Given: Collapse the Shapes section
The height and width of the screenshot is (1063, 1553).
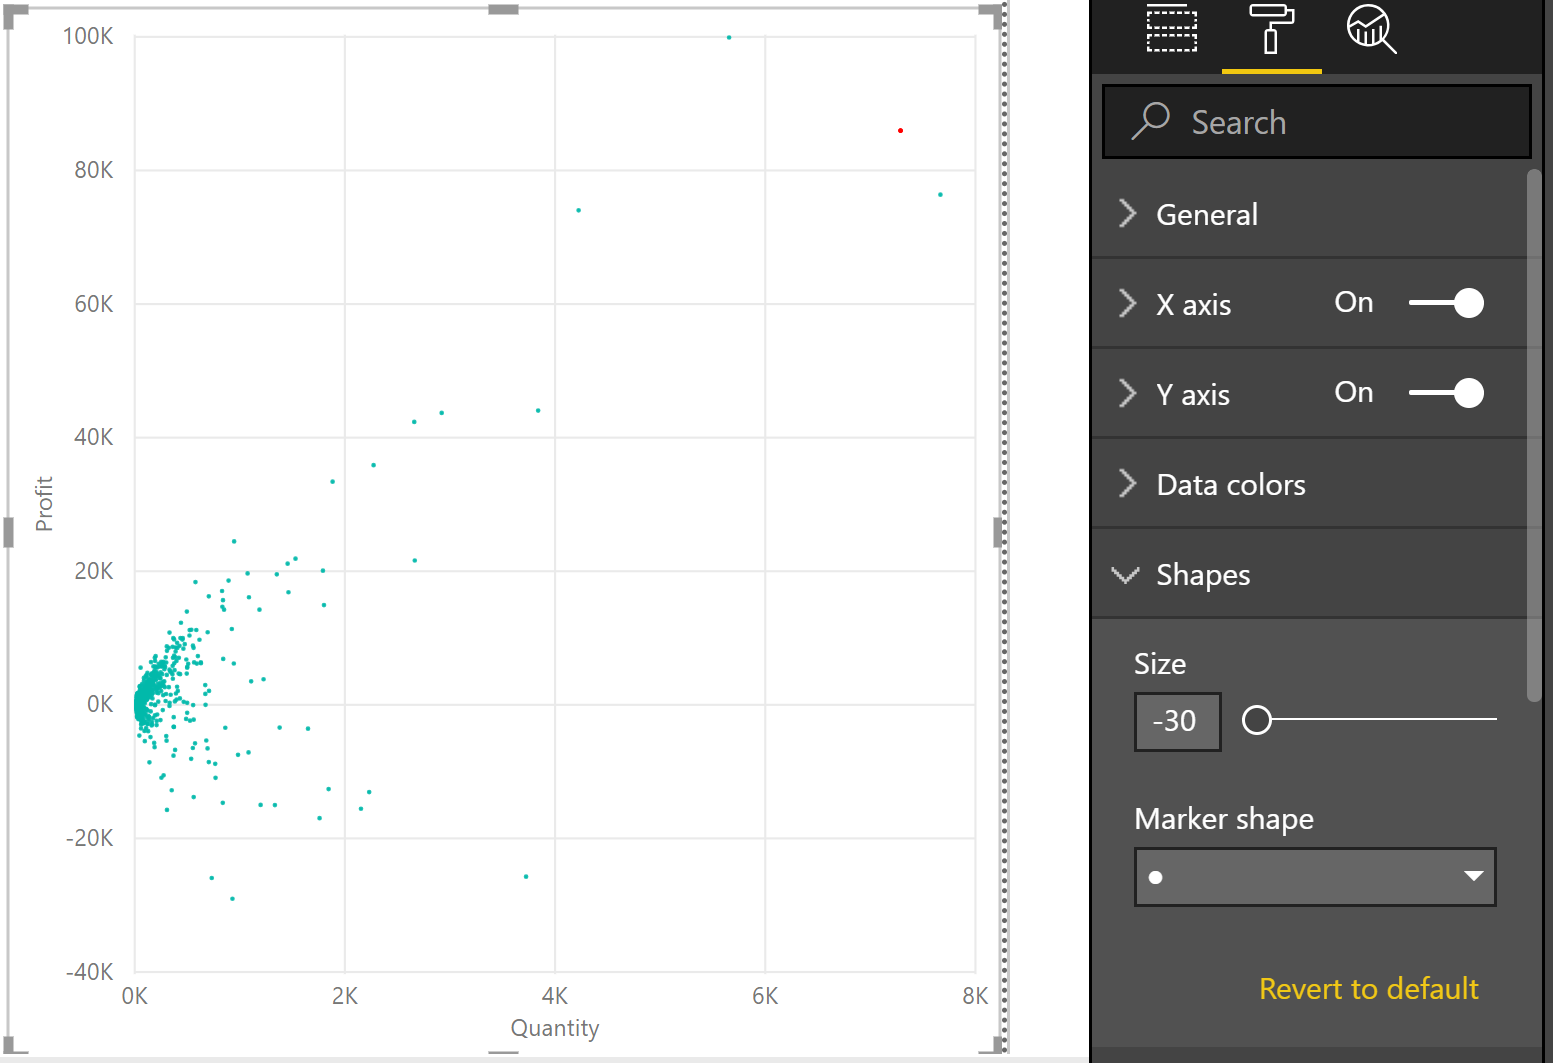Looking at the screenshot, I should click(x=1126, y=575).
